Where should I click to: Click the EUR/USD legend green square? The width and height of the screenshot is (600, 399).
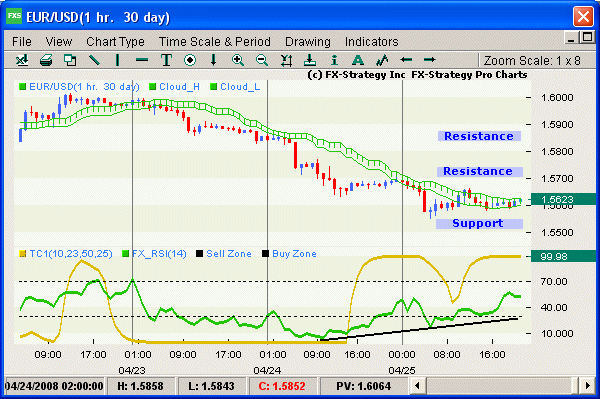(23, 87)
